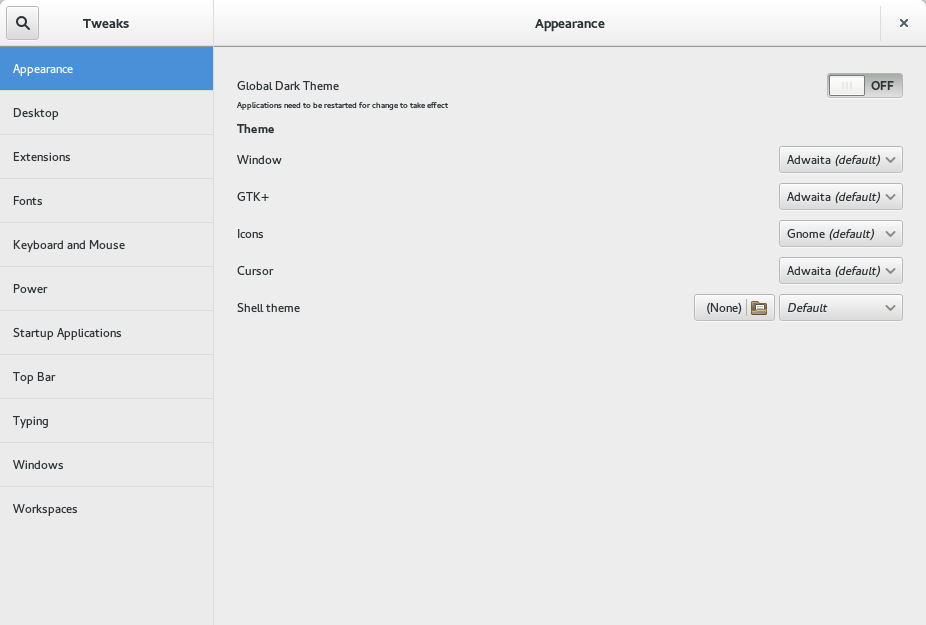This screenshot has height=625, width=926.
Task: Click the search magnifier icon
Action: [x=23, y=23]
